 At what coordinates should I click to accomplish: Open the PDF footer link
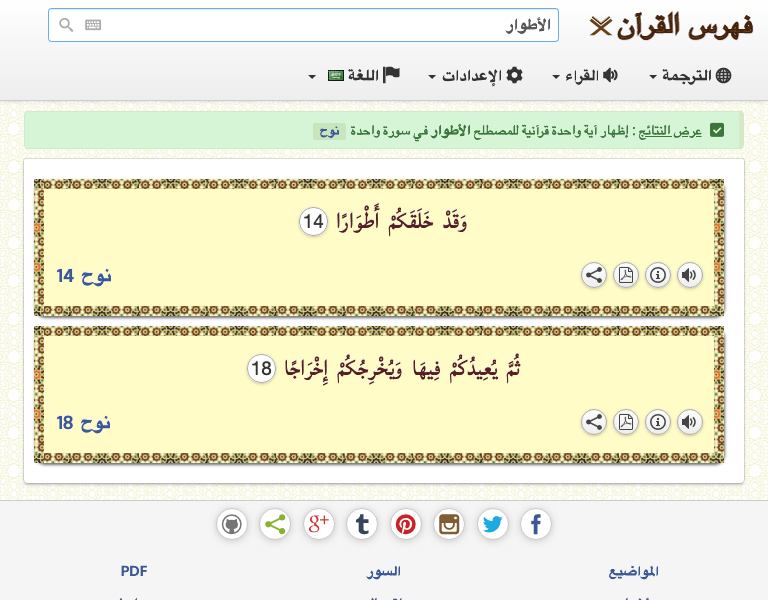134,571
